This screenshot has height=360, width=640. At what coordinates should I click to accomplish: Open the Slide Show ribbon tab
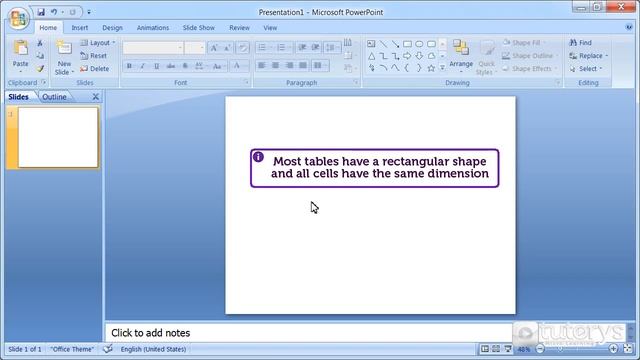[x=198, y=28]
